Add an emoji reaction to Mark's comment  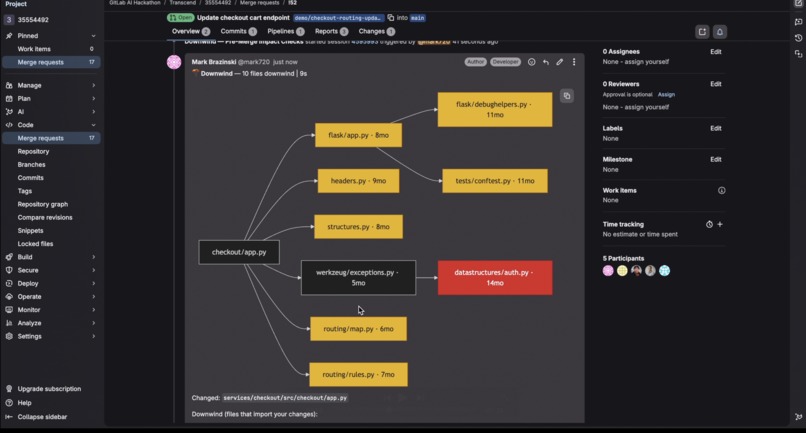tap(532, 62)
